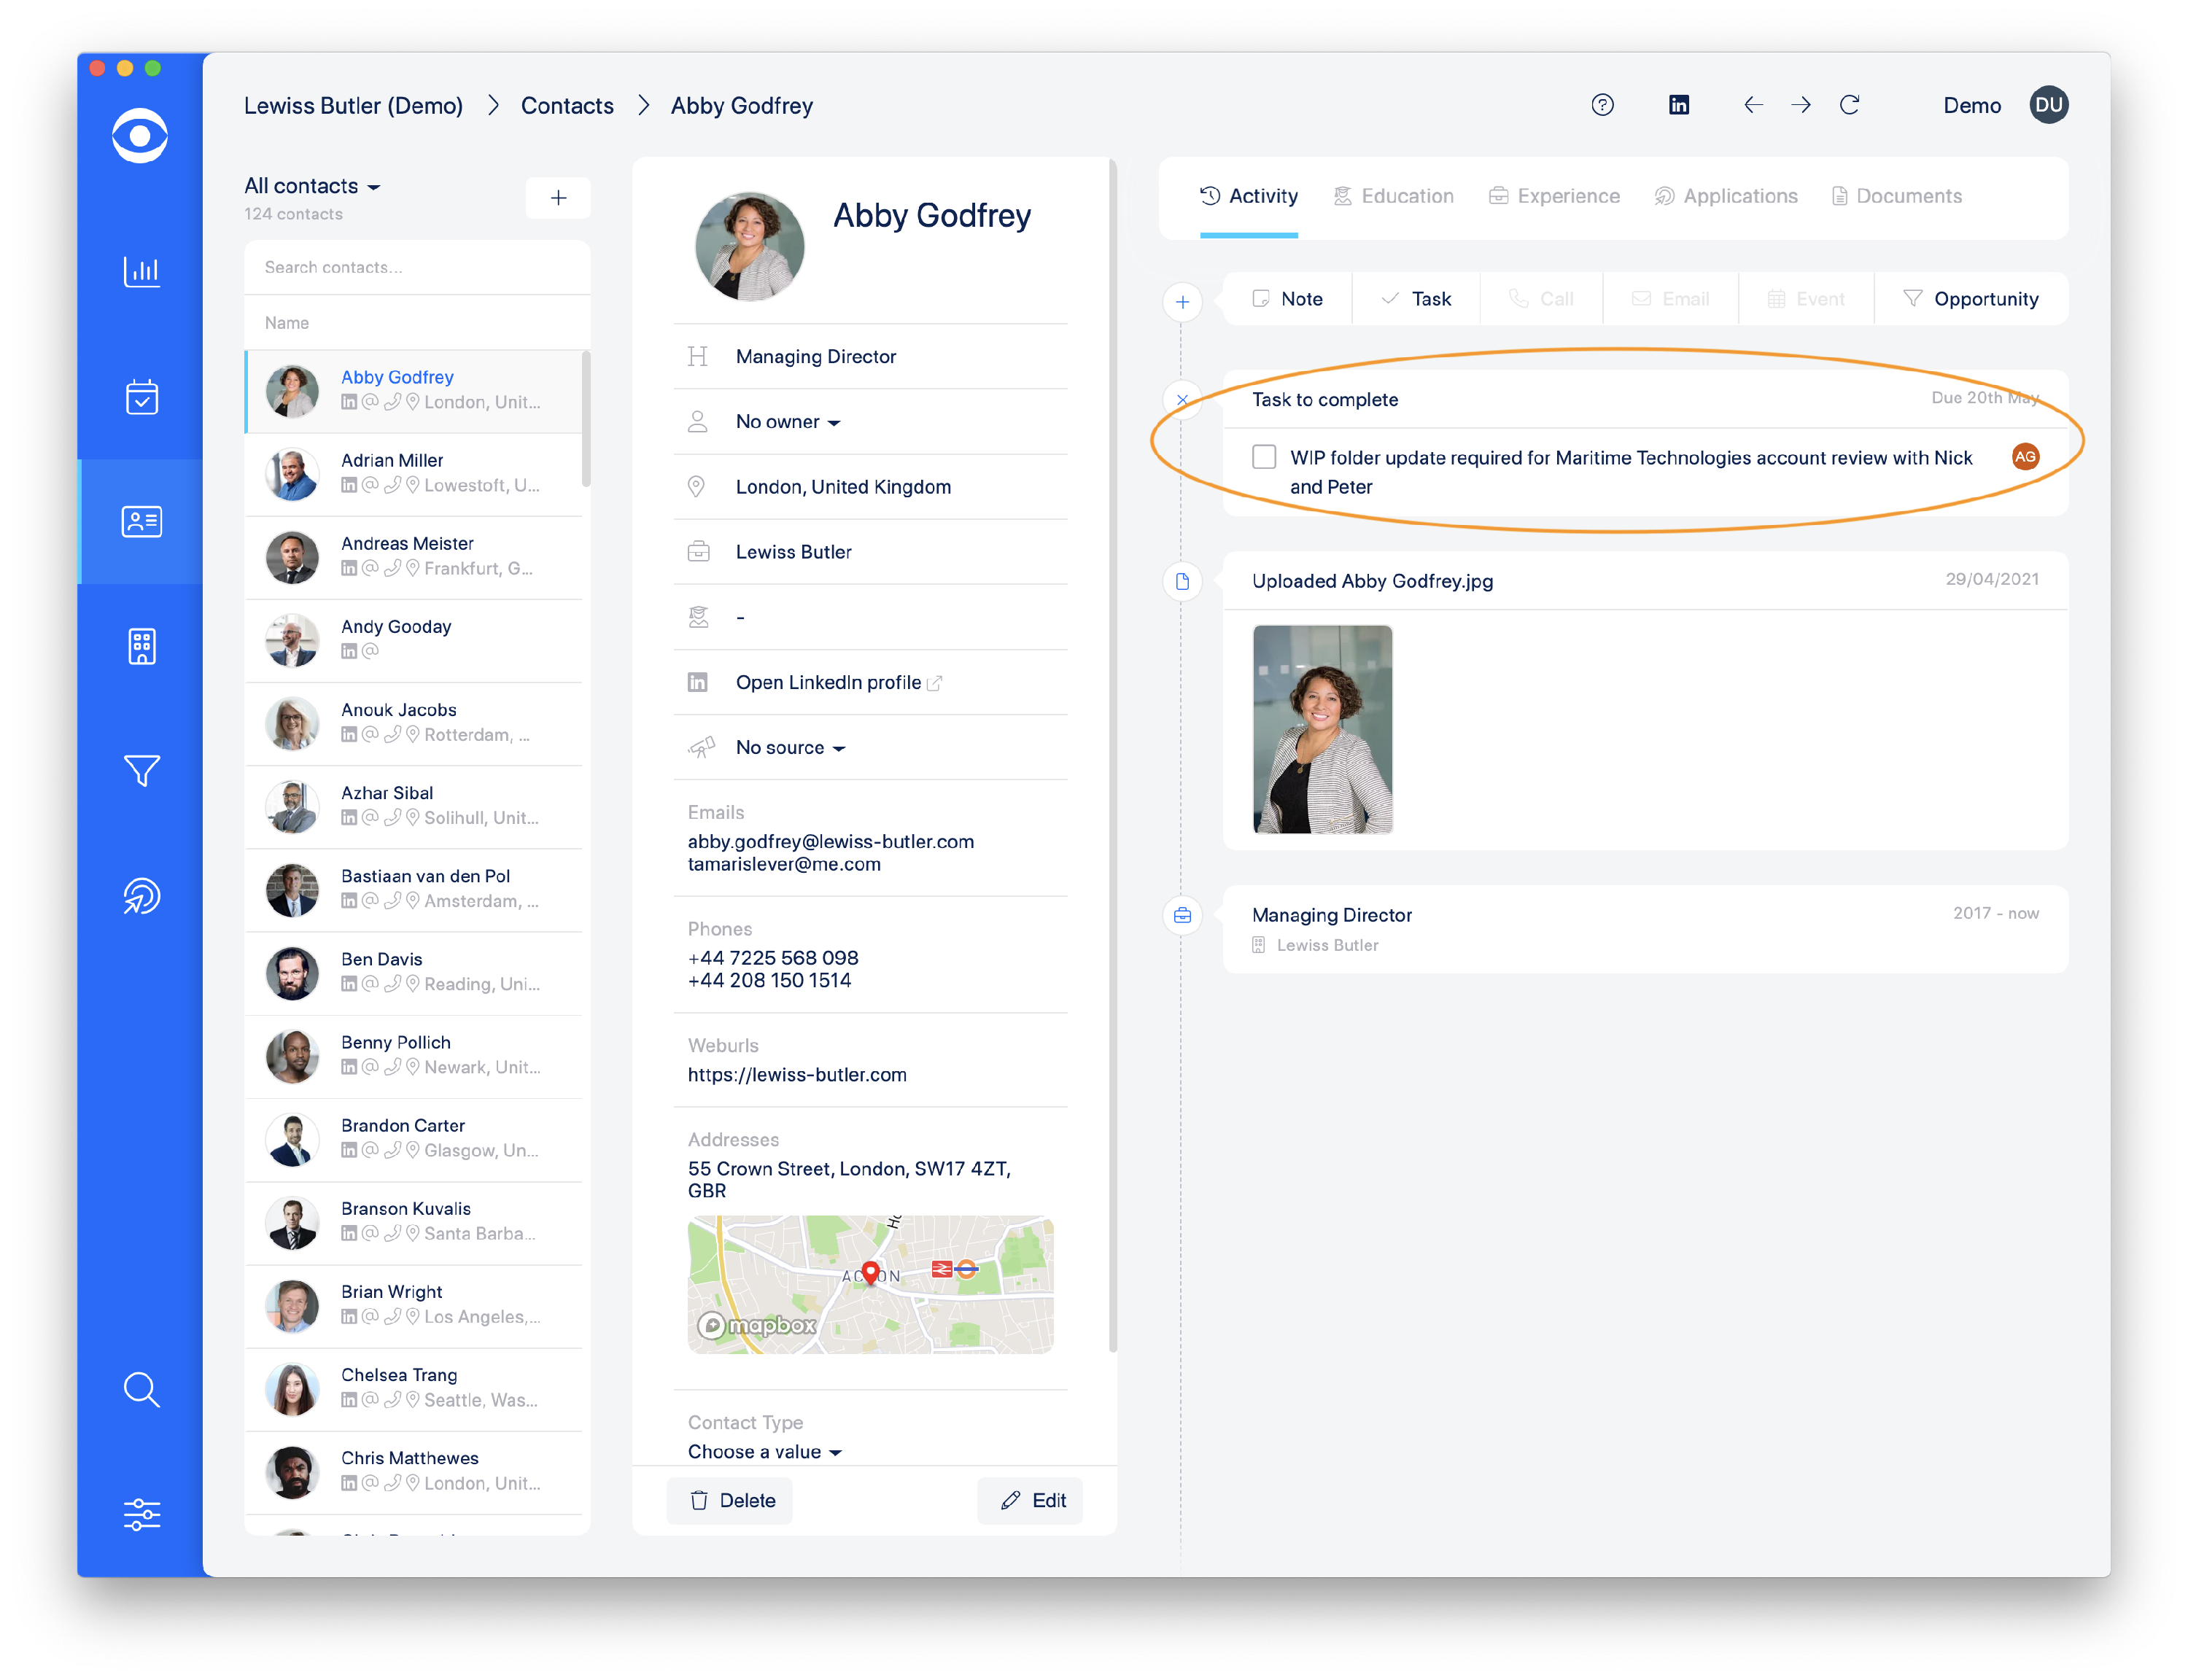Screen dimensions: 2188x1680
Task: Open the settings sliders sidebar icon
Action: coord(141,1514)
